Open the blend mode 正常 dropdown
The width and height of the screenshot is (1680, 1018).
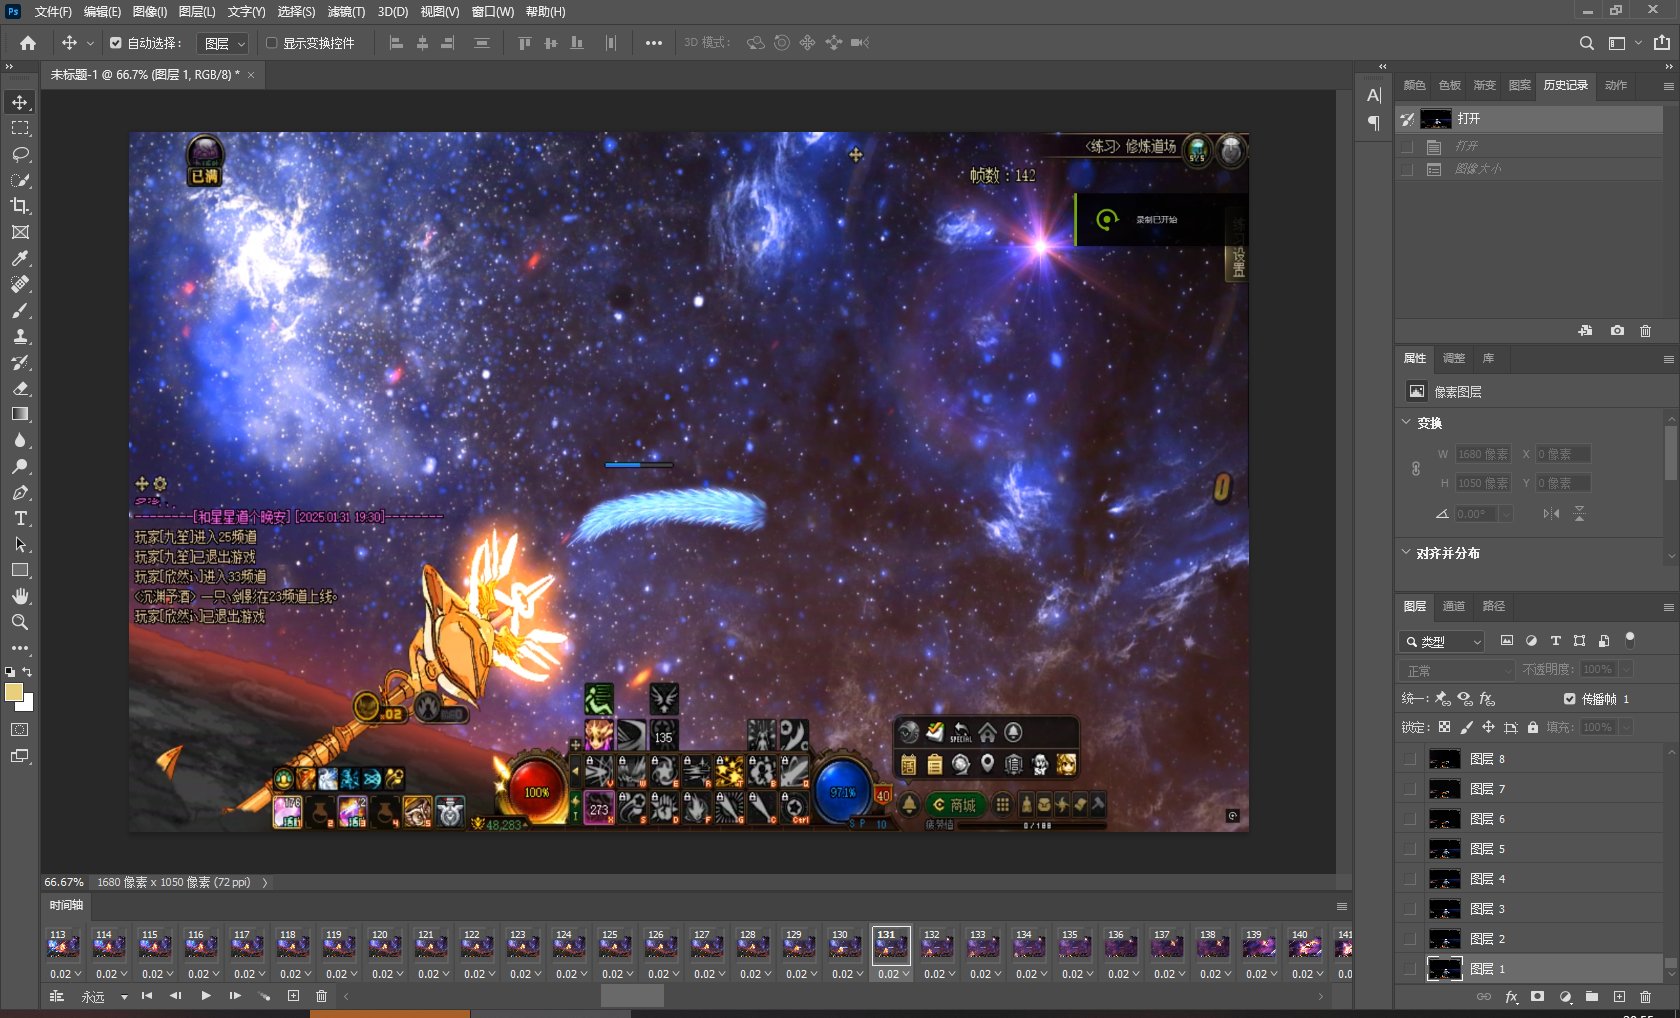coord(1457,670)
